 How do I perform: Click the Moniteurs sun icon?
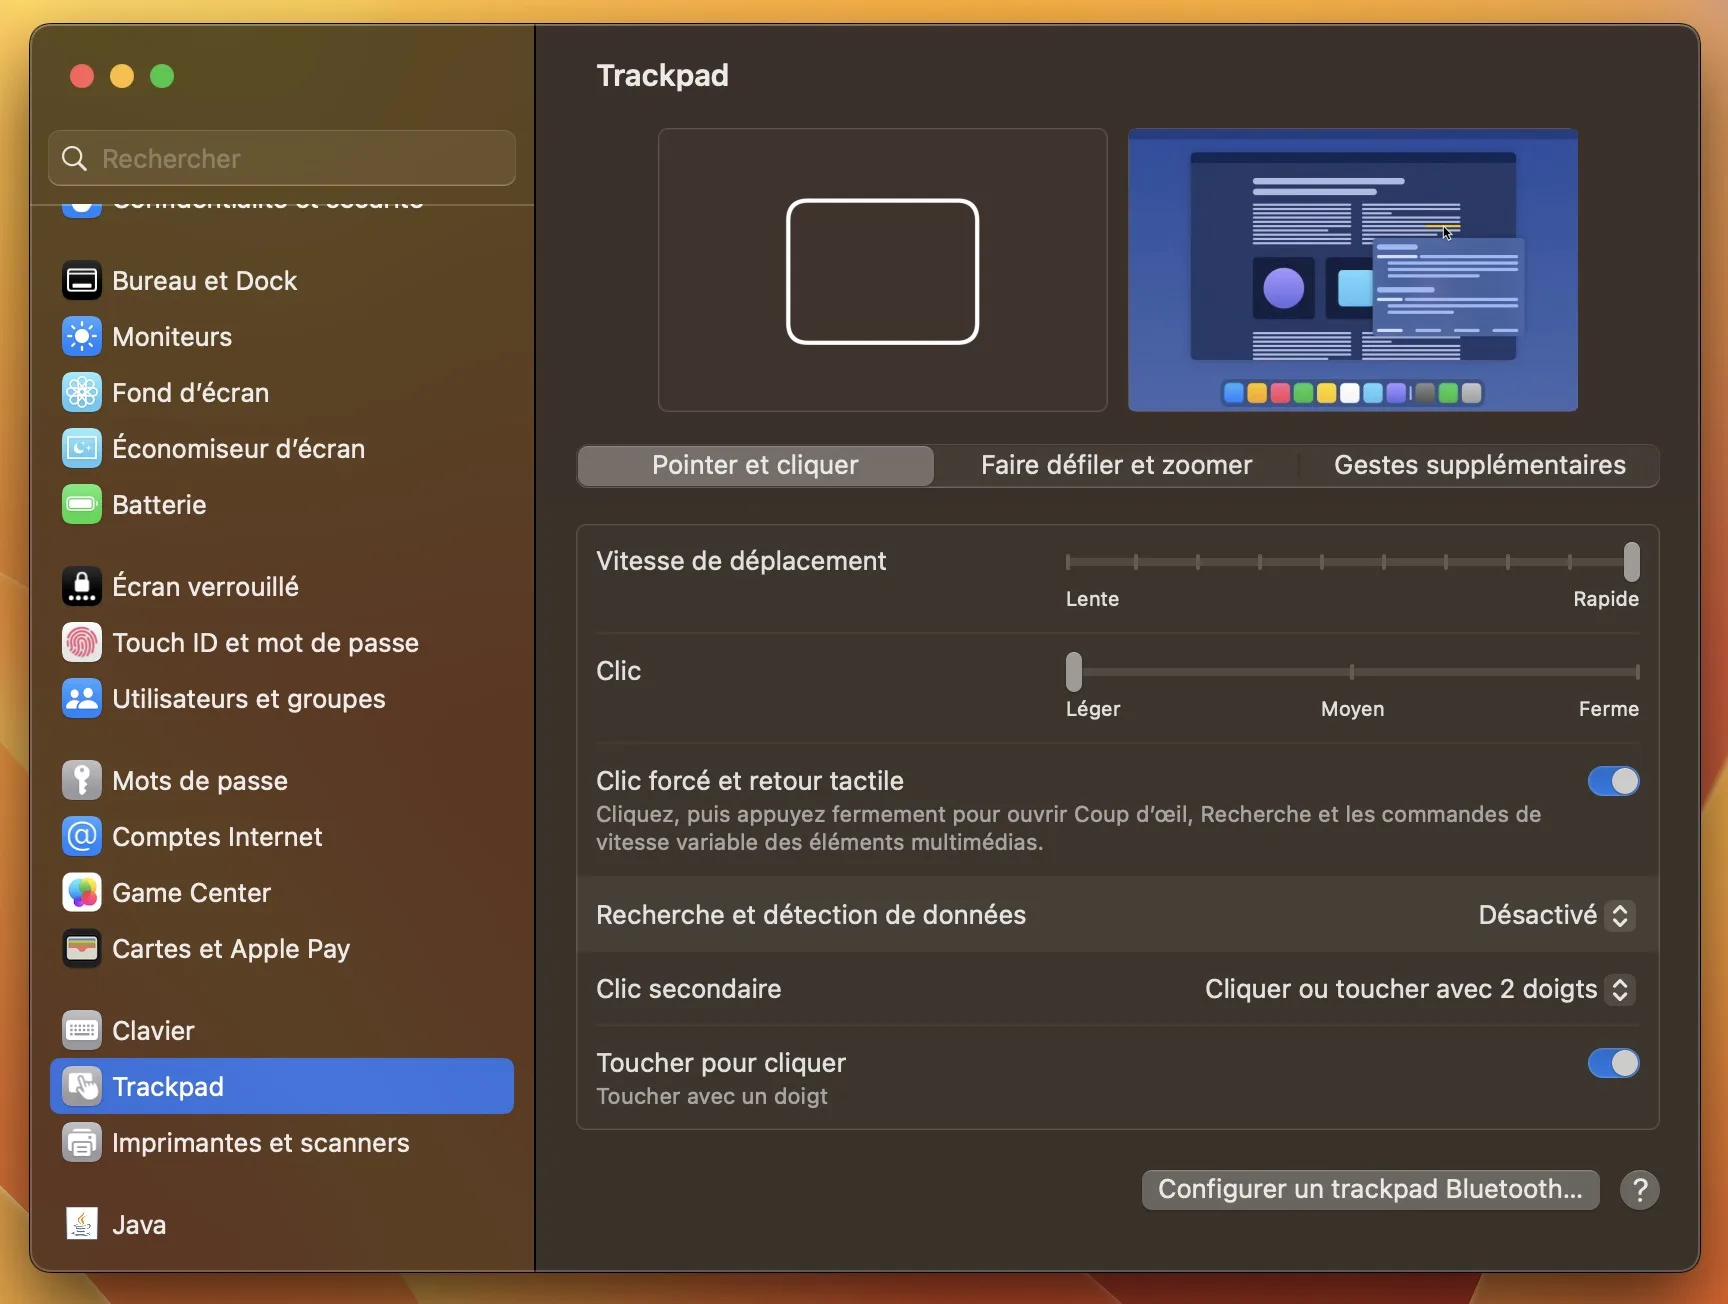point(81,337)
